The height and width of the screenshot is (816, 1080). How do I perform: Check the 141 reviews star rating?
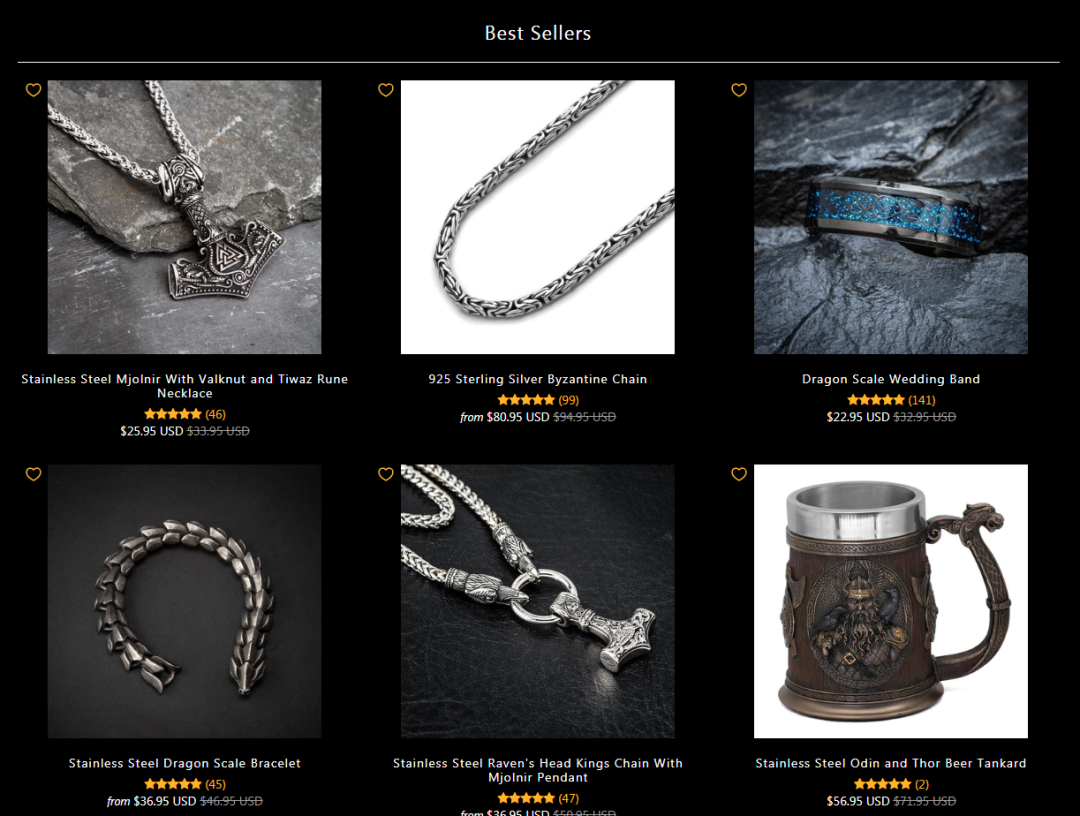point(891,400)
